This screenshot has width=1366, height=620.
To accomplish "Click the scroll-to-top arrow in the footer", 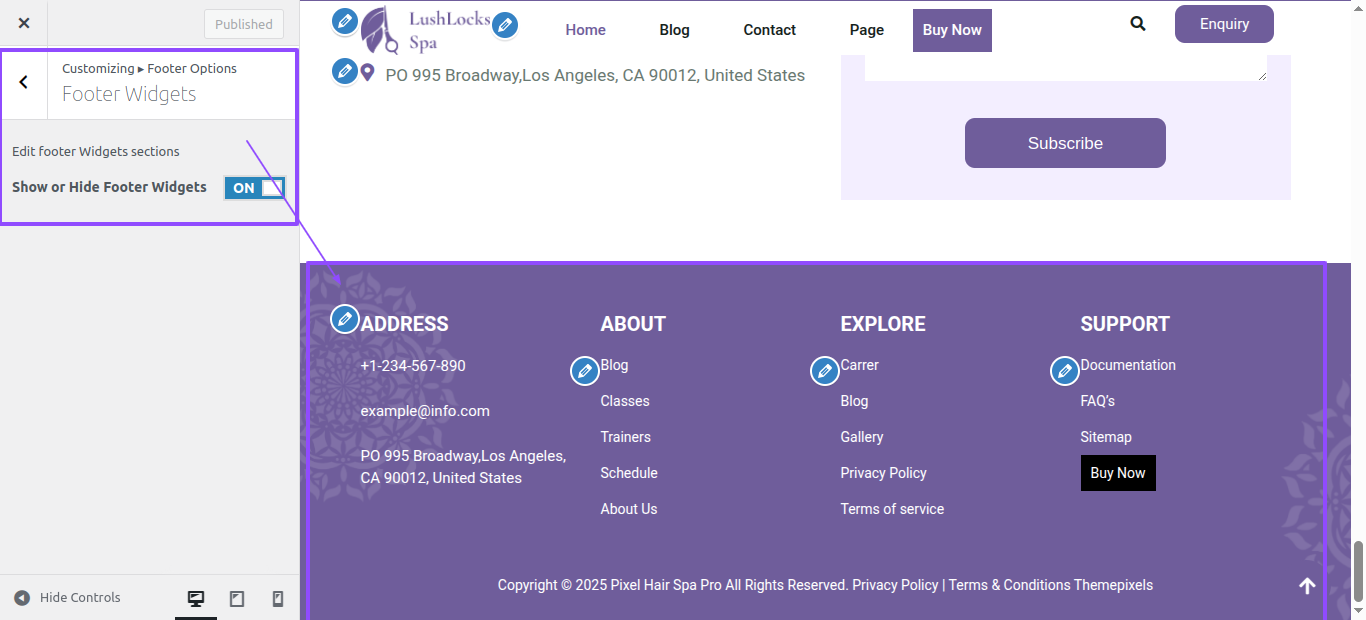I will [1307, 586].
